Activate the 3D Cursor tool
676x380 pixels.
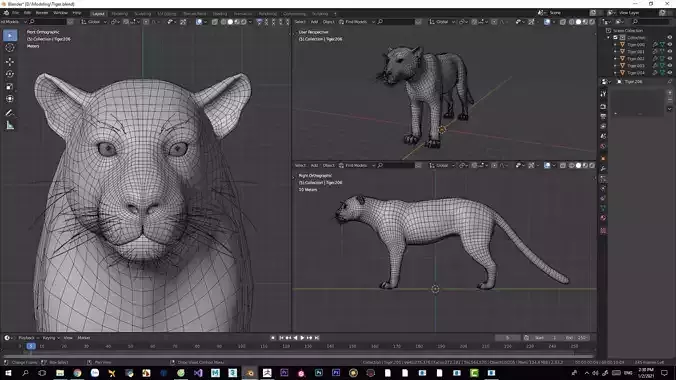click(x=10, y=48)
